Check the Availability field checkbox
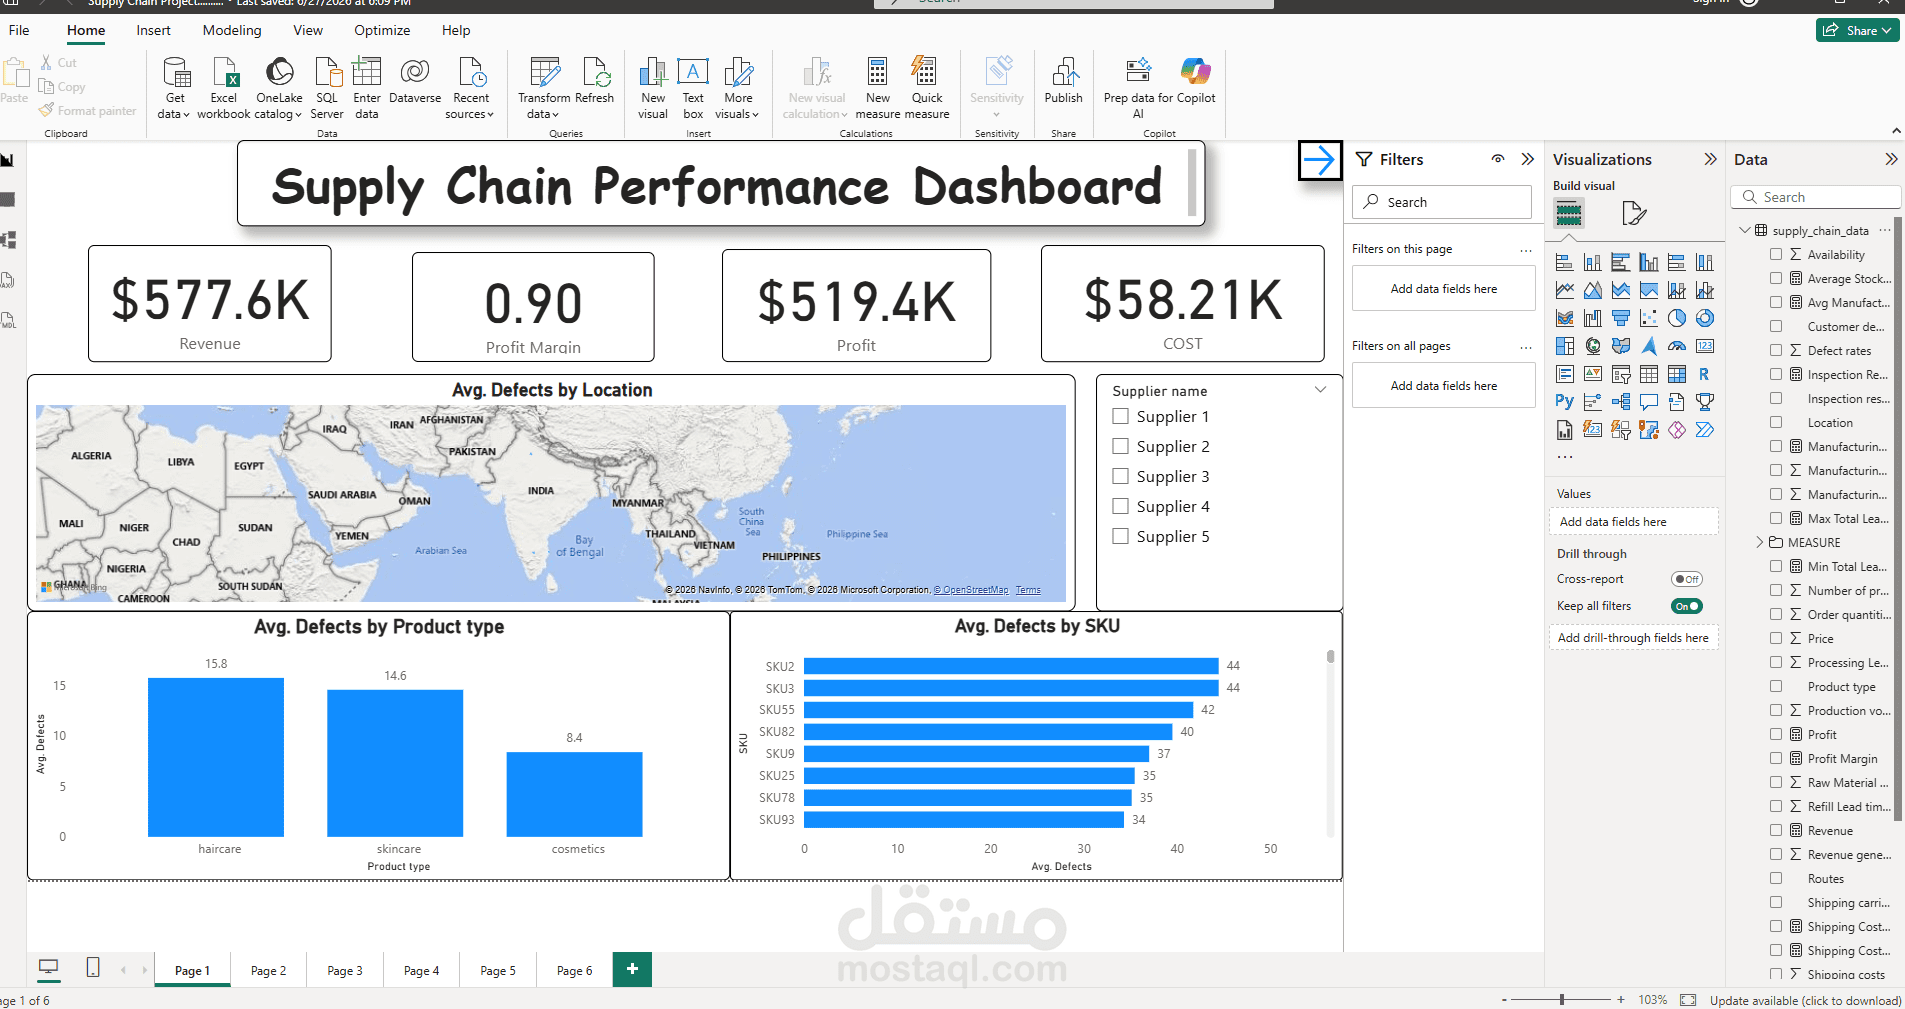 (1776, 254)
